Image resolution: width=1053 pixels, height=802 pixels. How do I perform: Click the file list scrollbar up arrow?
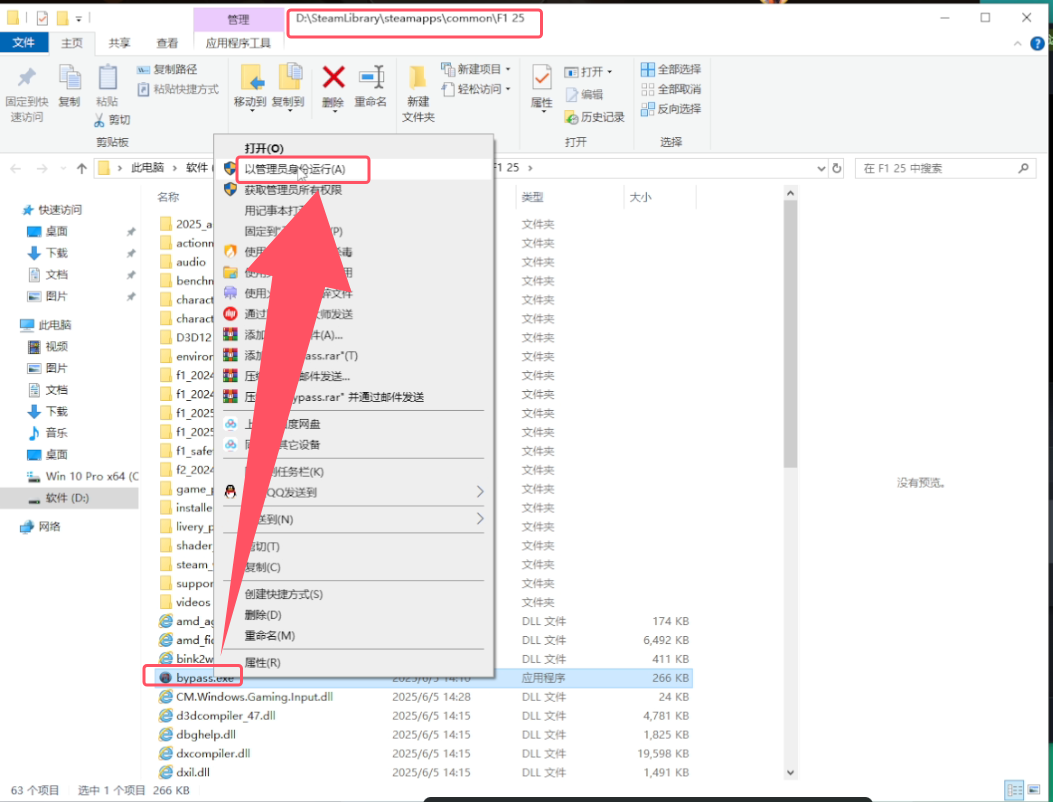tap(790, 193)
